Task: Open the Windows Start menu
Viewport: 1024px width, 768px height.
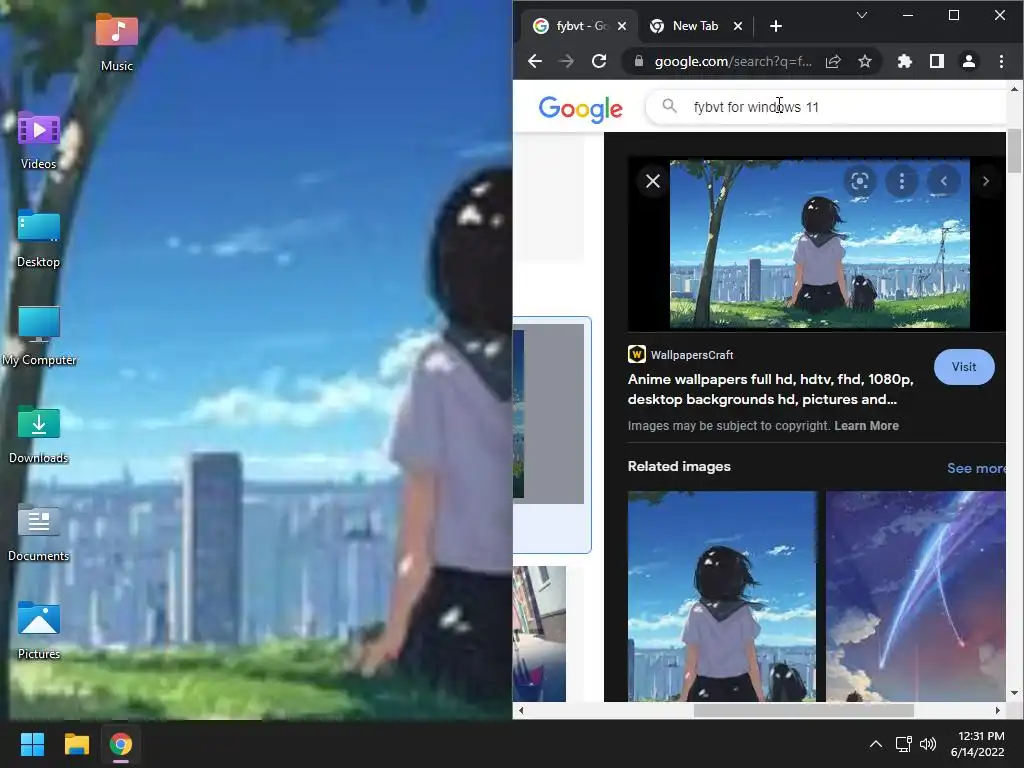Action: 32,744
